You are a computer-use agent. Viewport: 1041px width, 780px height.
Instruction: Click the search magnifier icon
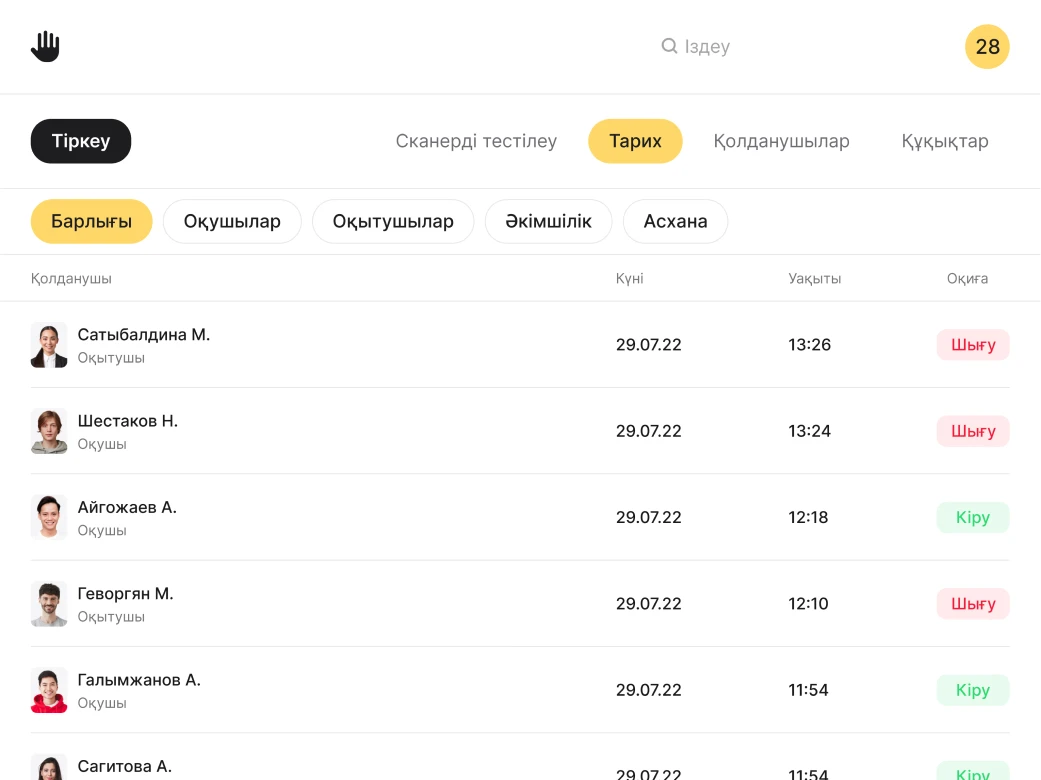(669, 46)
